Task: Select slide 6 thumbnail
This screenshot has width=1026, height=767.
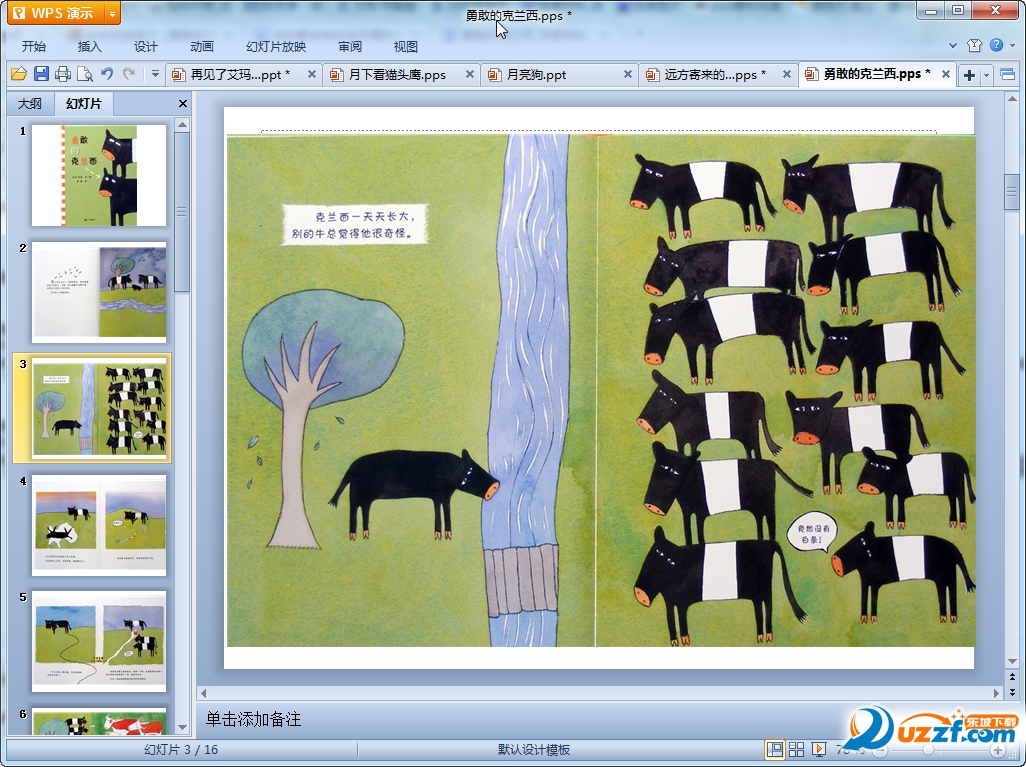Action: pyautogui.click(x=99, y=721)
